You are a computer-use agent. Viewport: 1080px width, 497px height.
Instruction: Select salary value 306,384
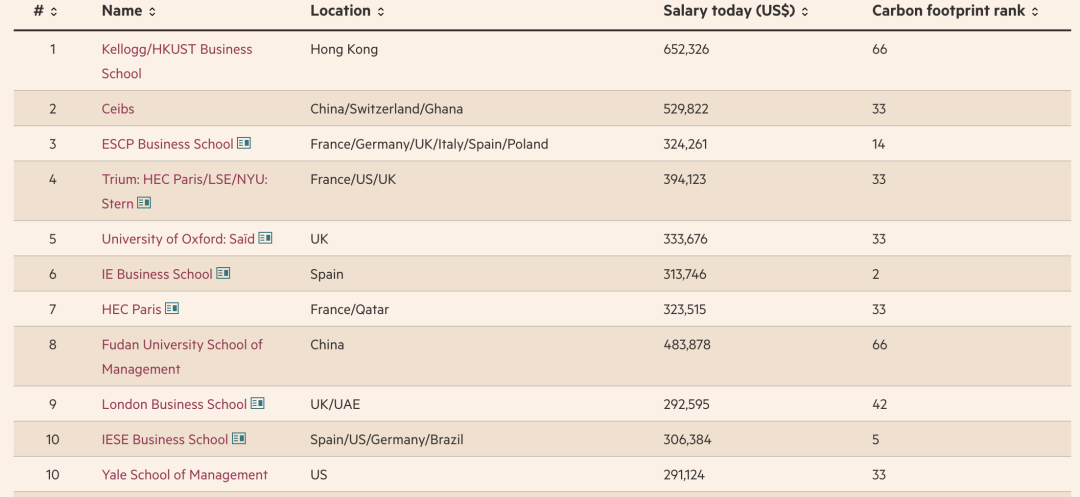[687, 439]
